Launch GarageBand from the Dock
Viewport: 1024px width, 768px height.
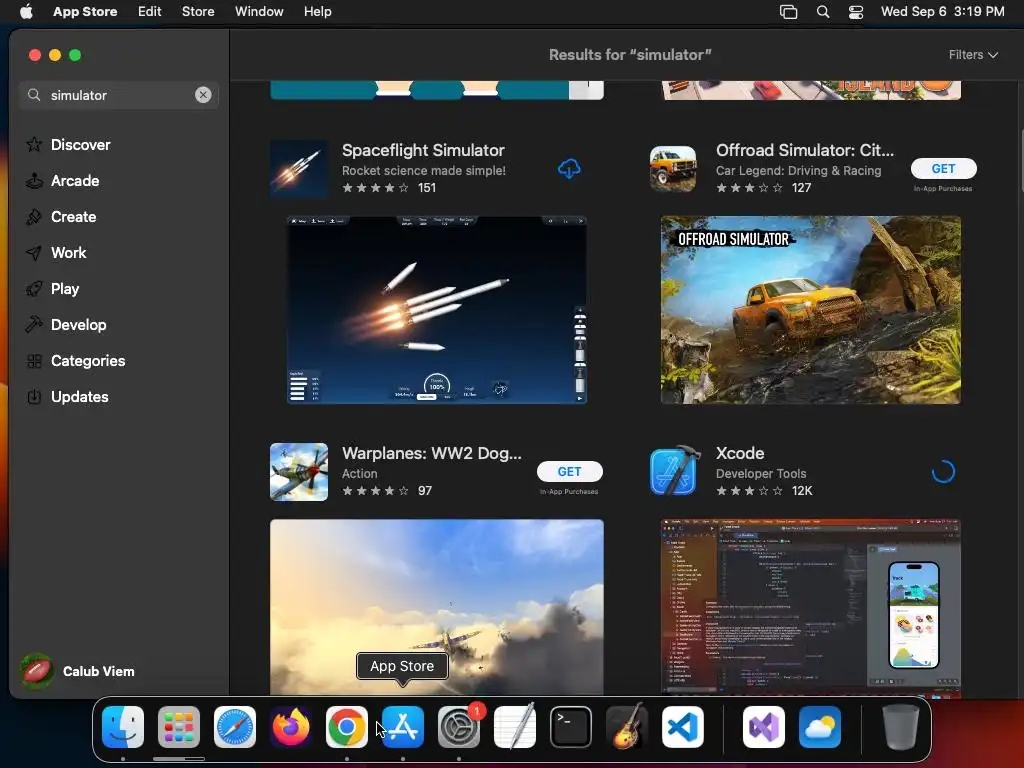pyautogui.click(x=627, y=727)
